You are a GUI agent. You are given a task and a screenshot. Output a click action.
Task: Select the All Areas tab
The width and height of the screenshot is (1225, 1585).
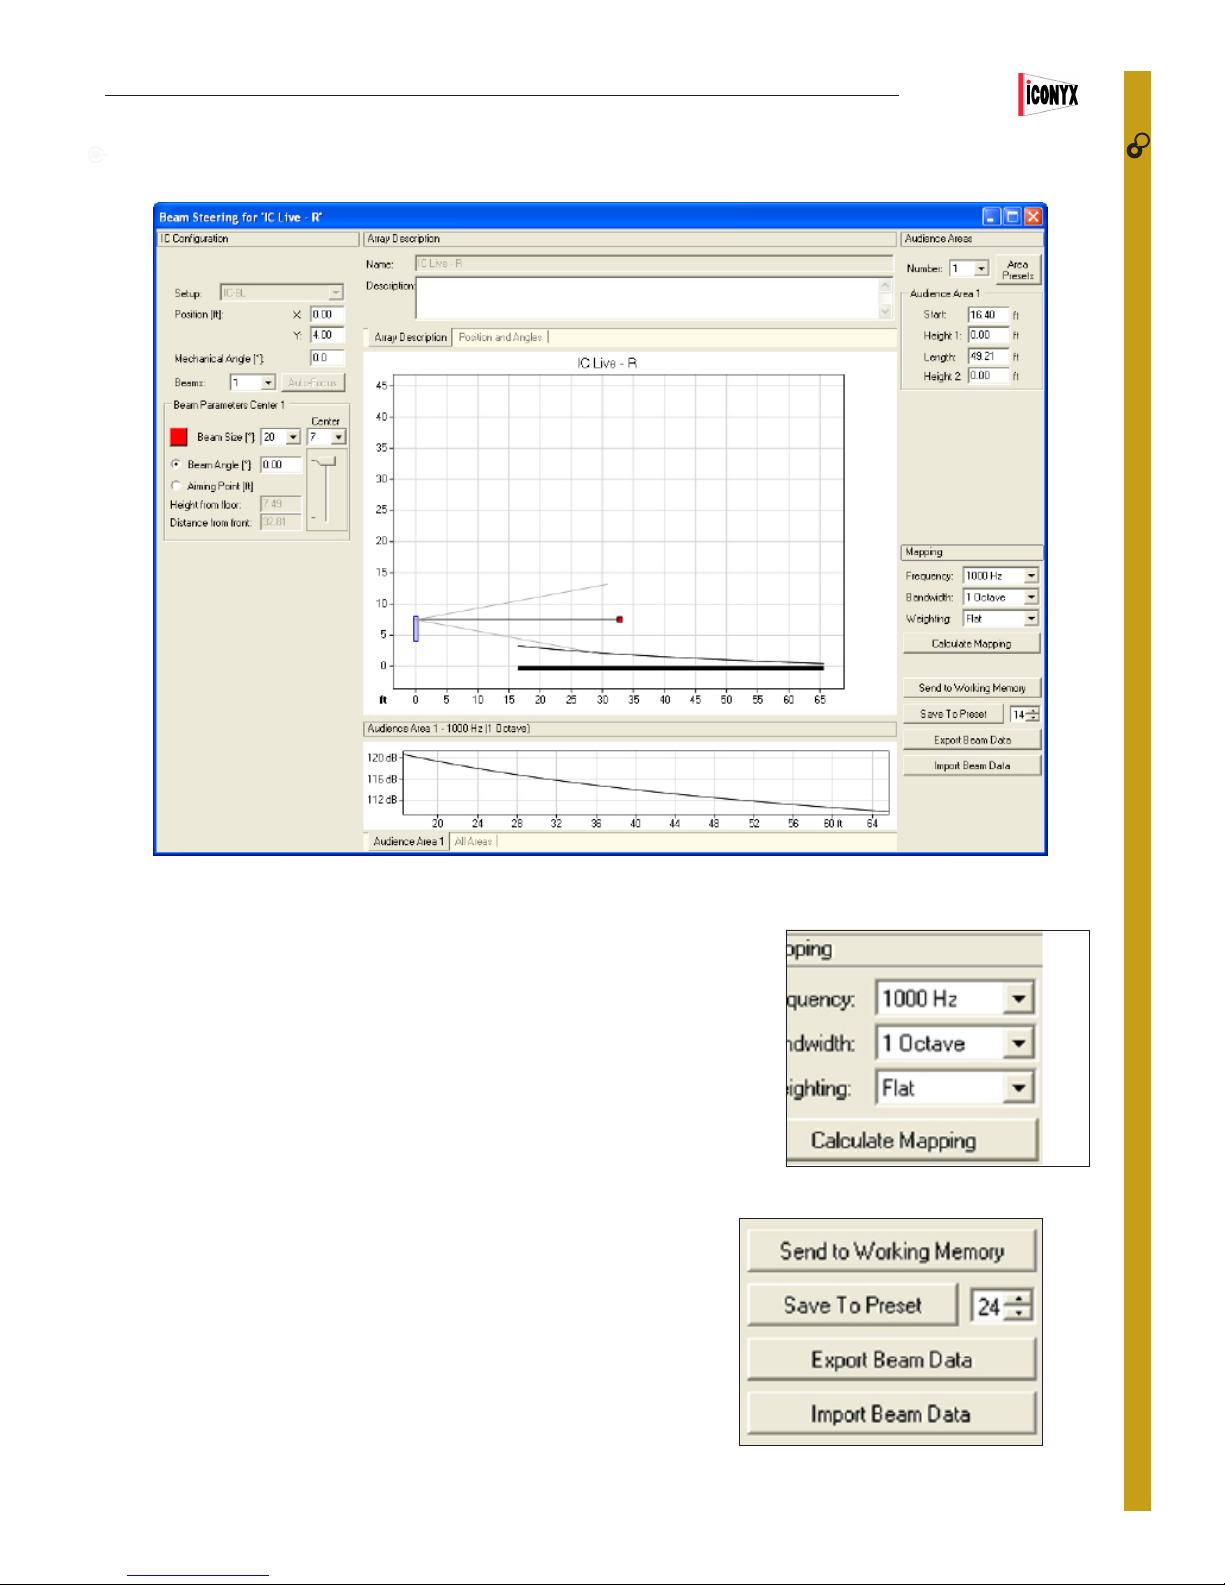point(473,841)
